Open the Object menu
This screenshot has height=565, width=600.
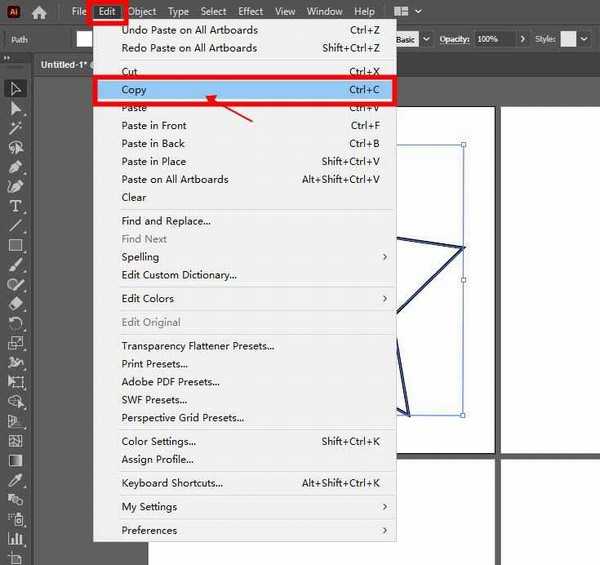tap(142, 12)
